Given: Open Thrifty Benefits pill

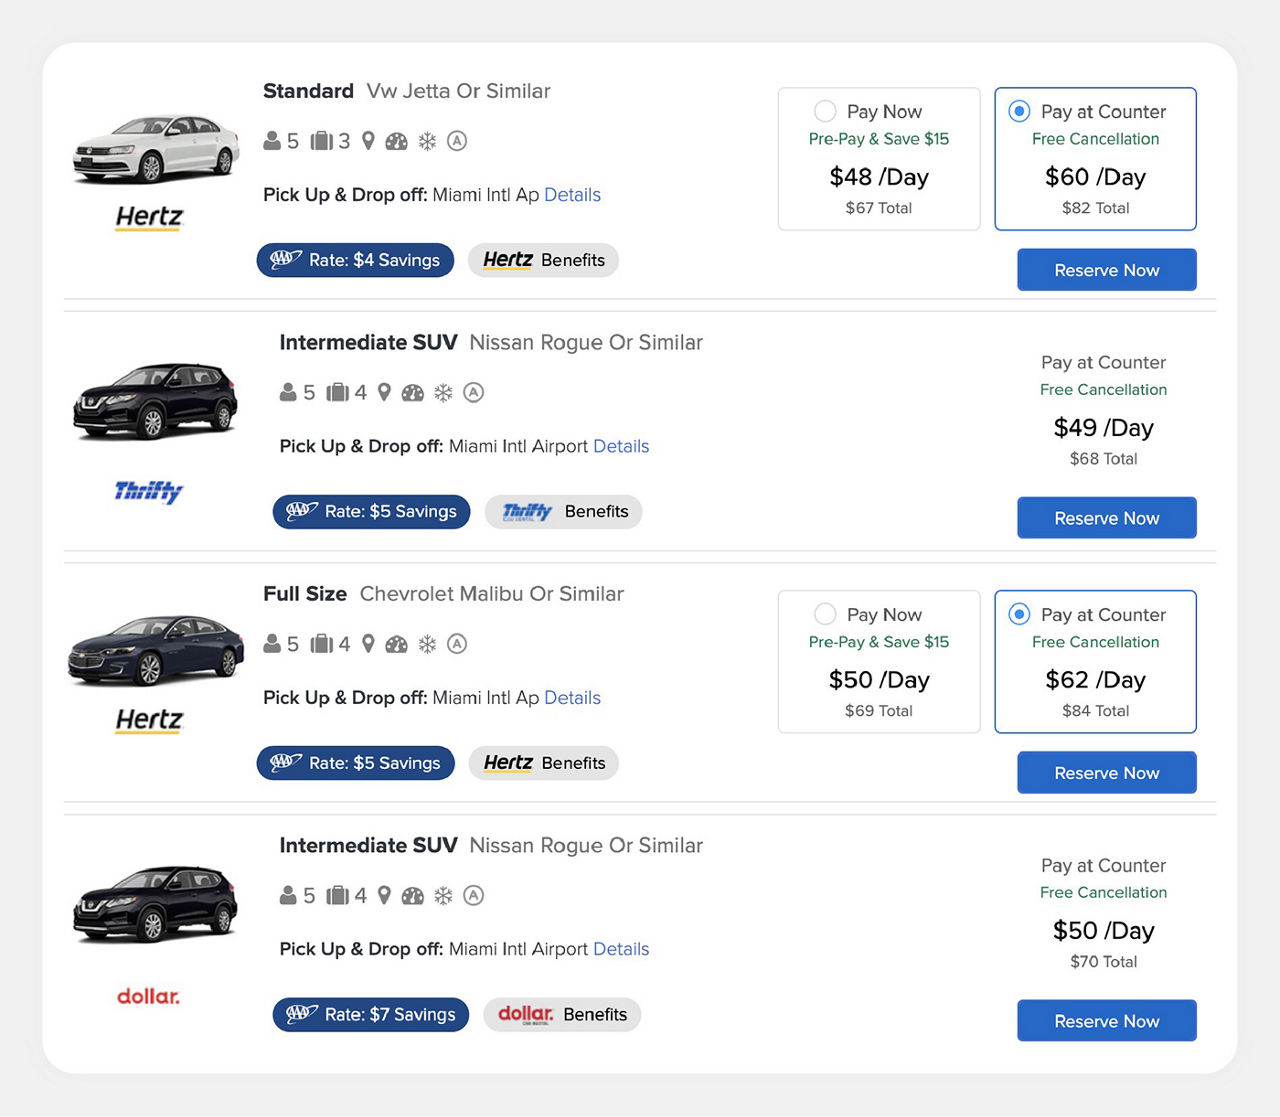Looking at the screenshot, I should [563, 512].
